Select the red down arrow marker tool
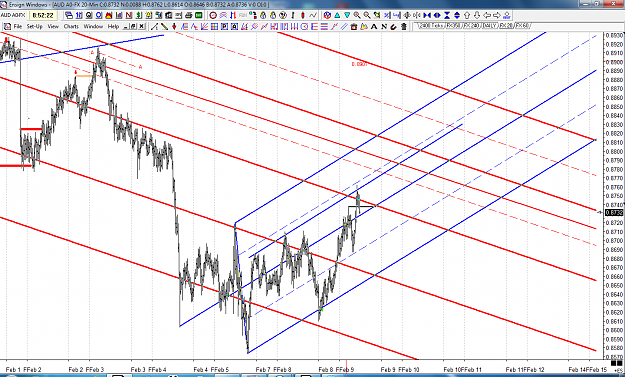The width and height of the screenshot is (625, 377). click(x=174, y=26)
